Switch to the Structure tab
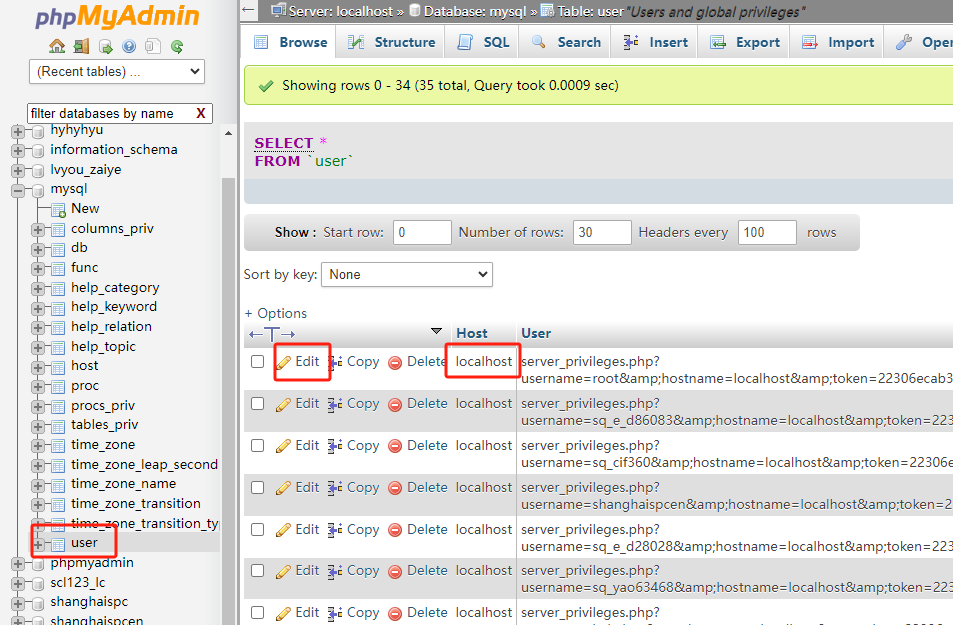Image resolution: width=953 pixels, height=625 pixels. pos(391,42)
